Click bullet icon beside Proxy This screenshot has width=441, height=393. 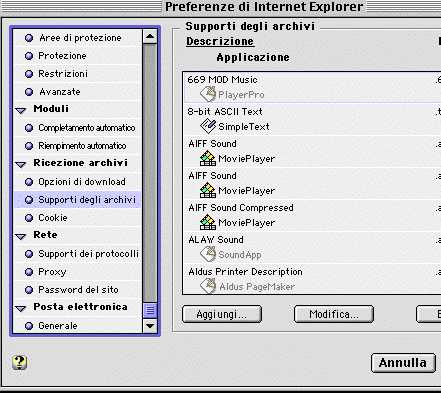click(29, 272)
